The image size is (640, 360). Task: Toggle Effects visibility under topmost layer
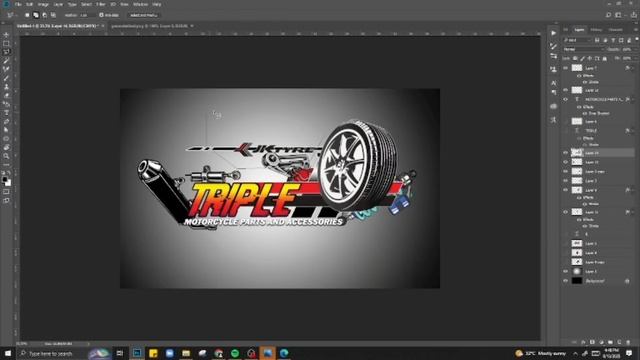point(579,76)
